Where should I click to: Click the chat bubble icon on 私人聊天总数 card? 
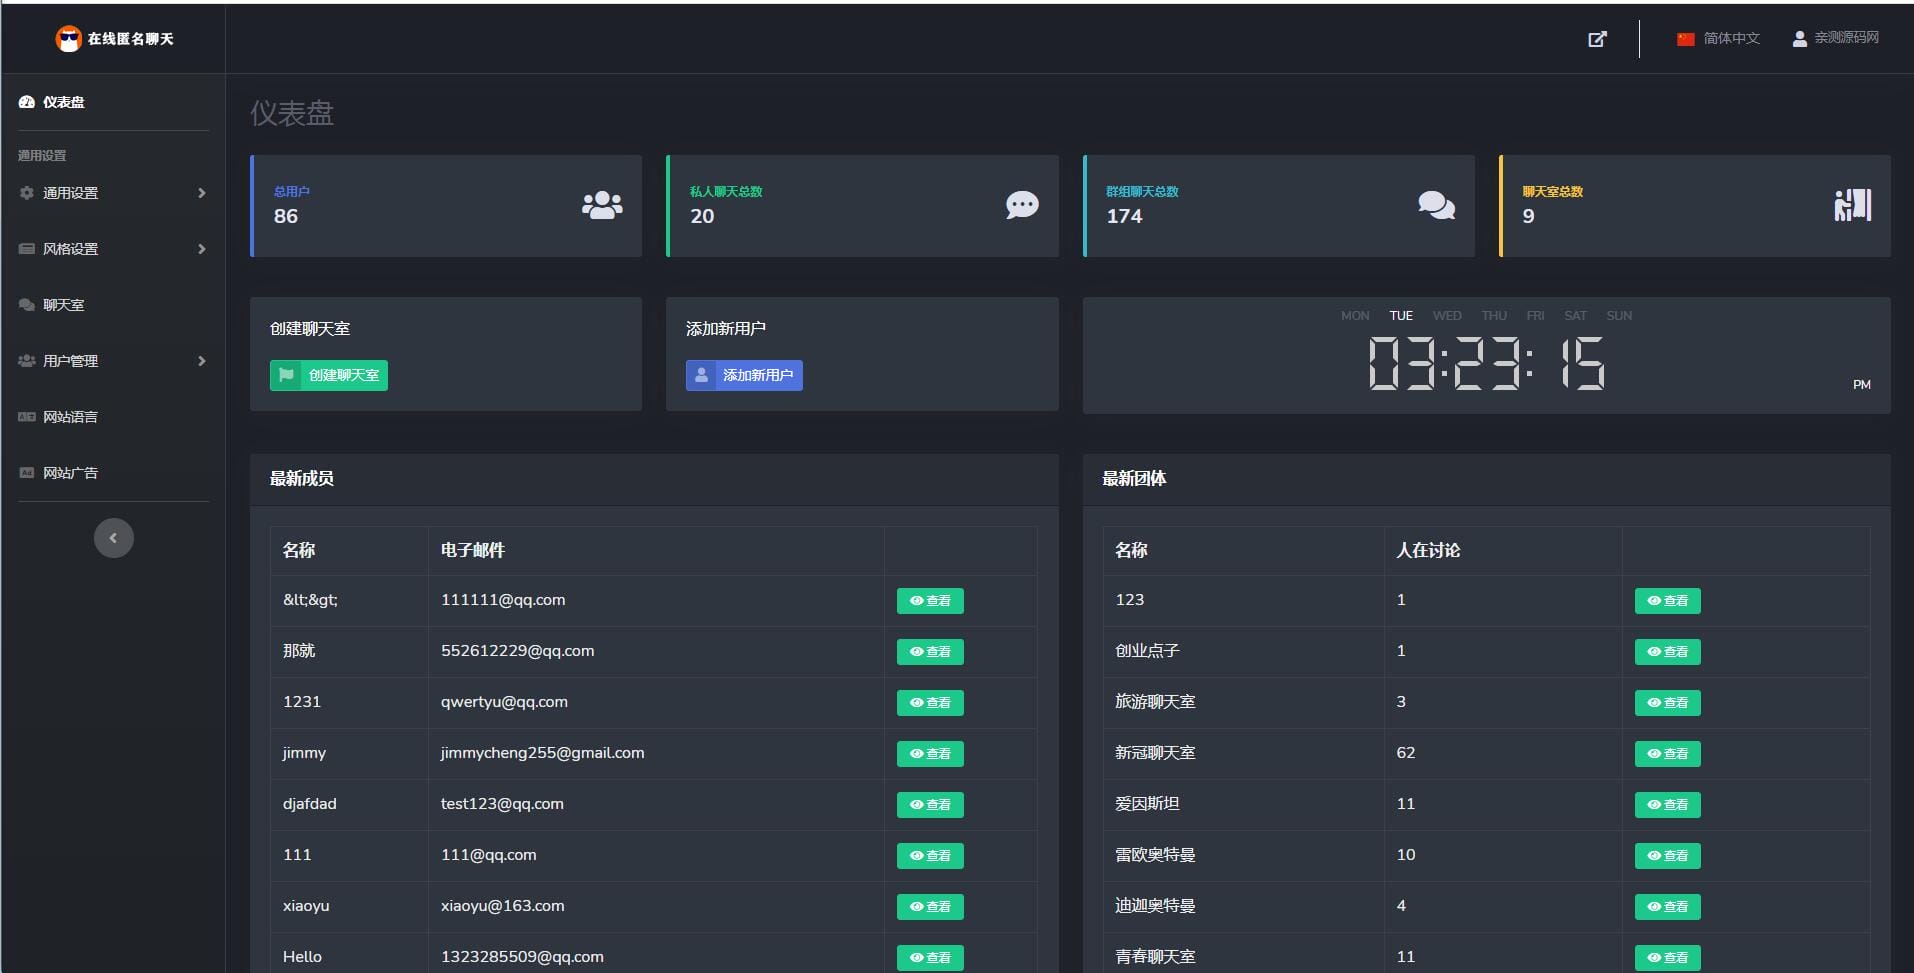coord(1021,205)
